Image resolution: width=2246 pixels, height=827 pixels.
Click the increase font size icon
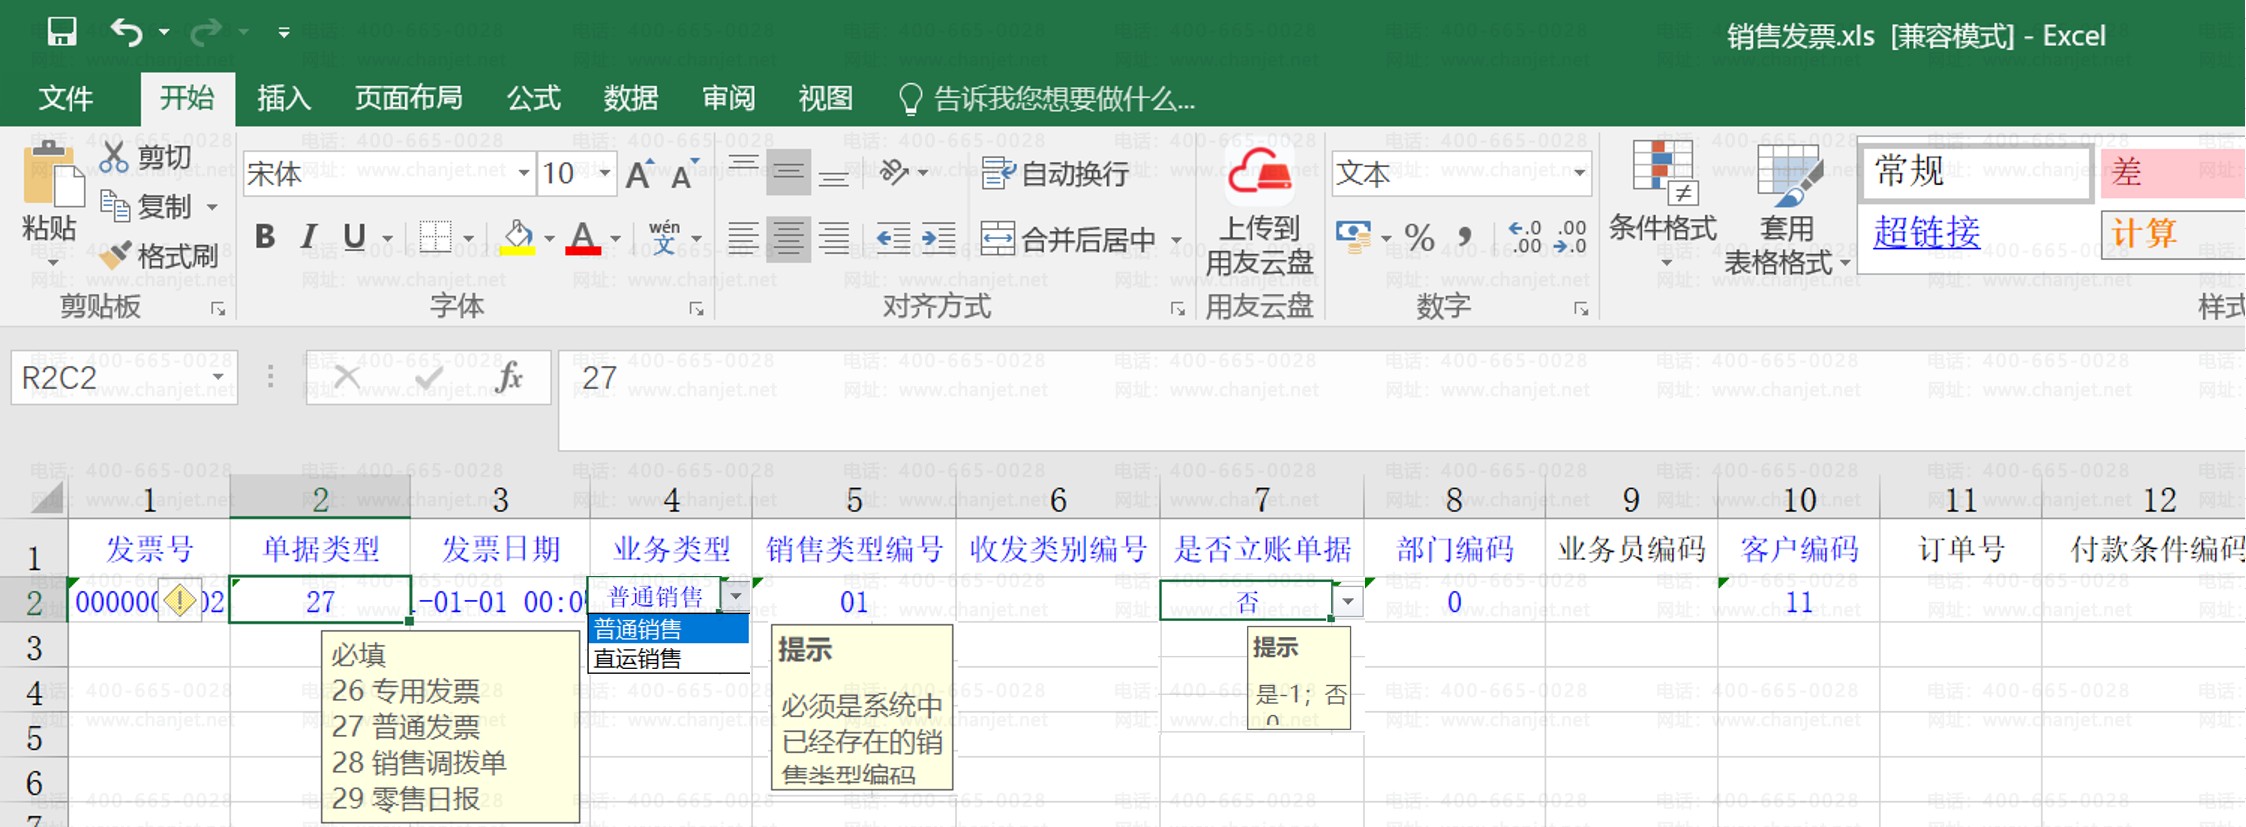(640, 174)
